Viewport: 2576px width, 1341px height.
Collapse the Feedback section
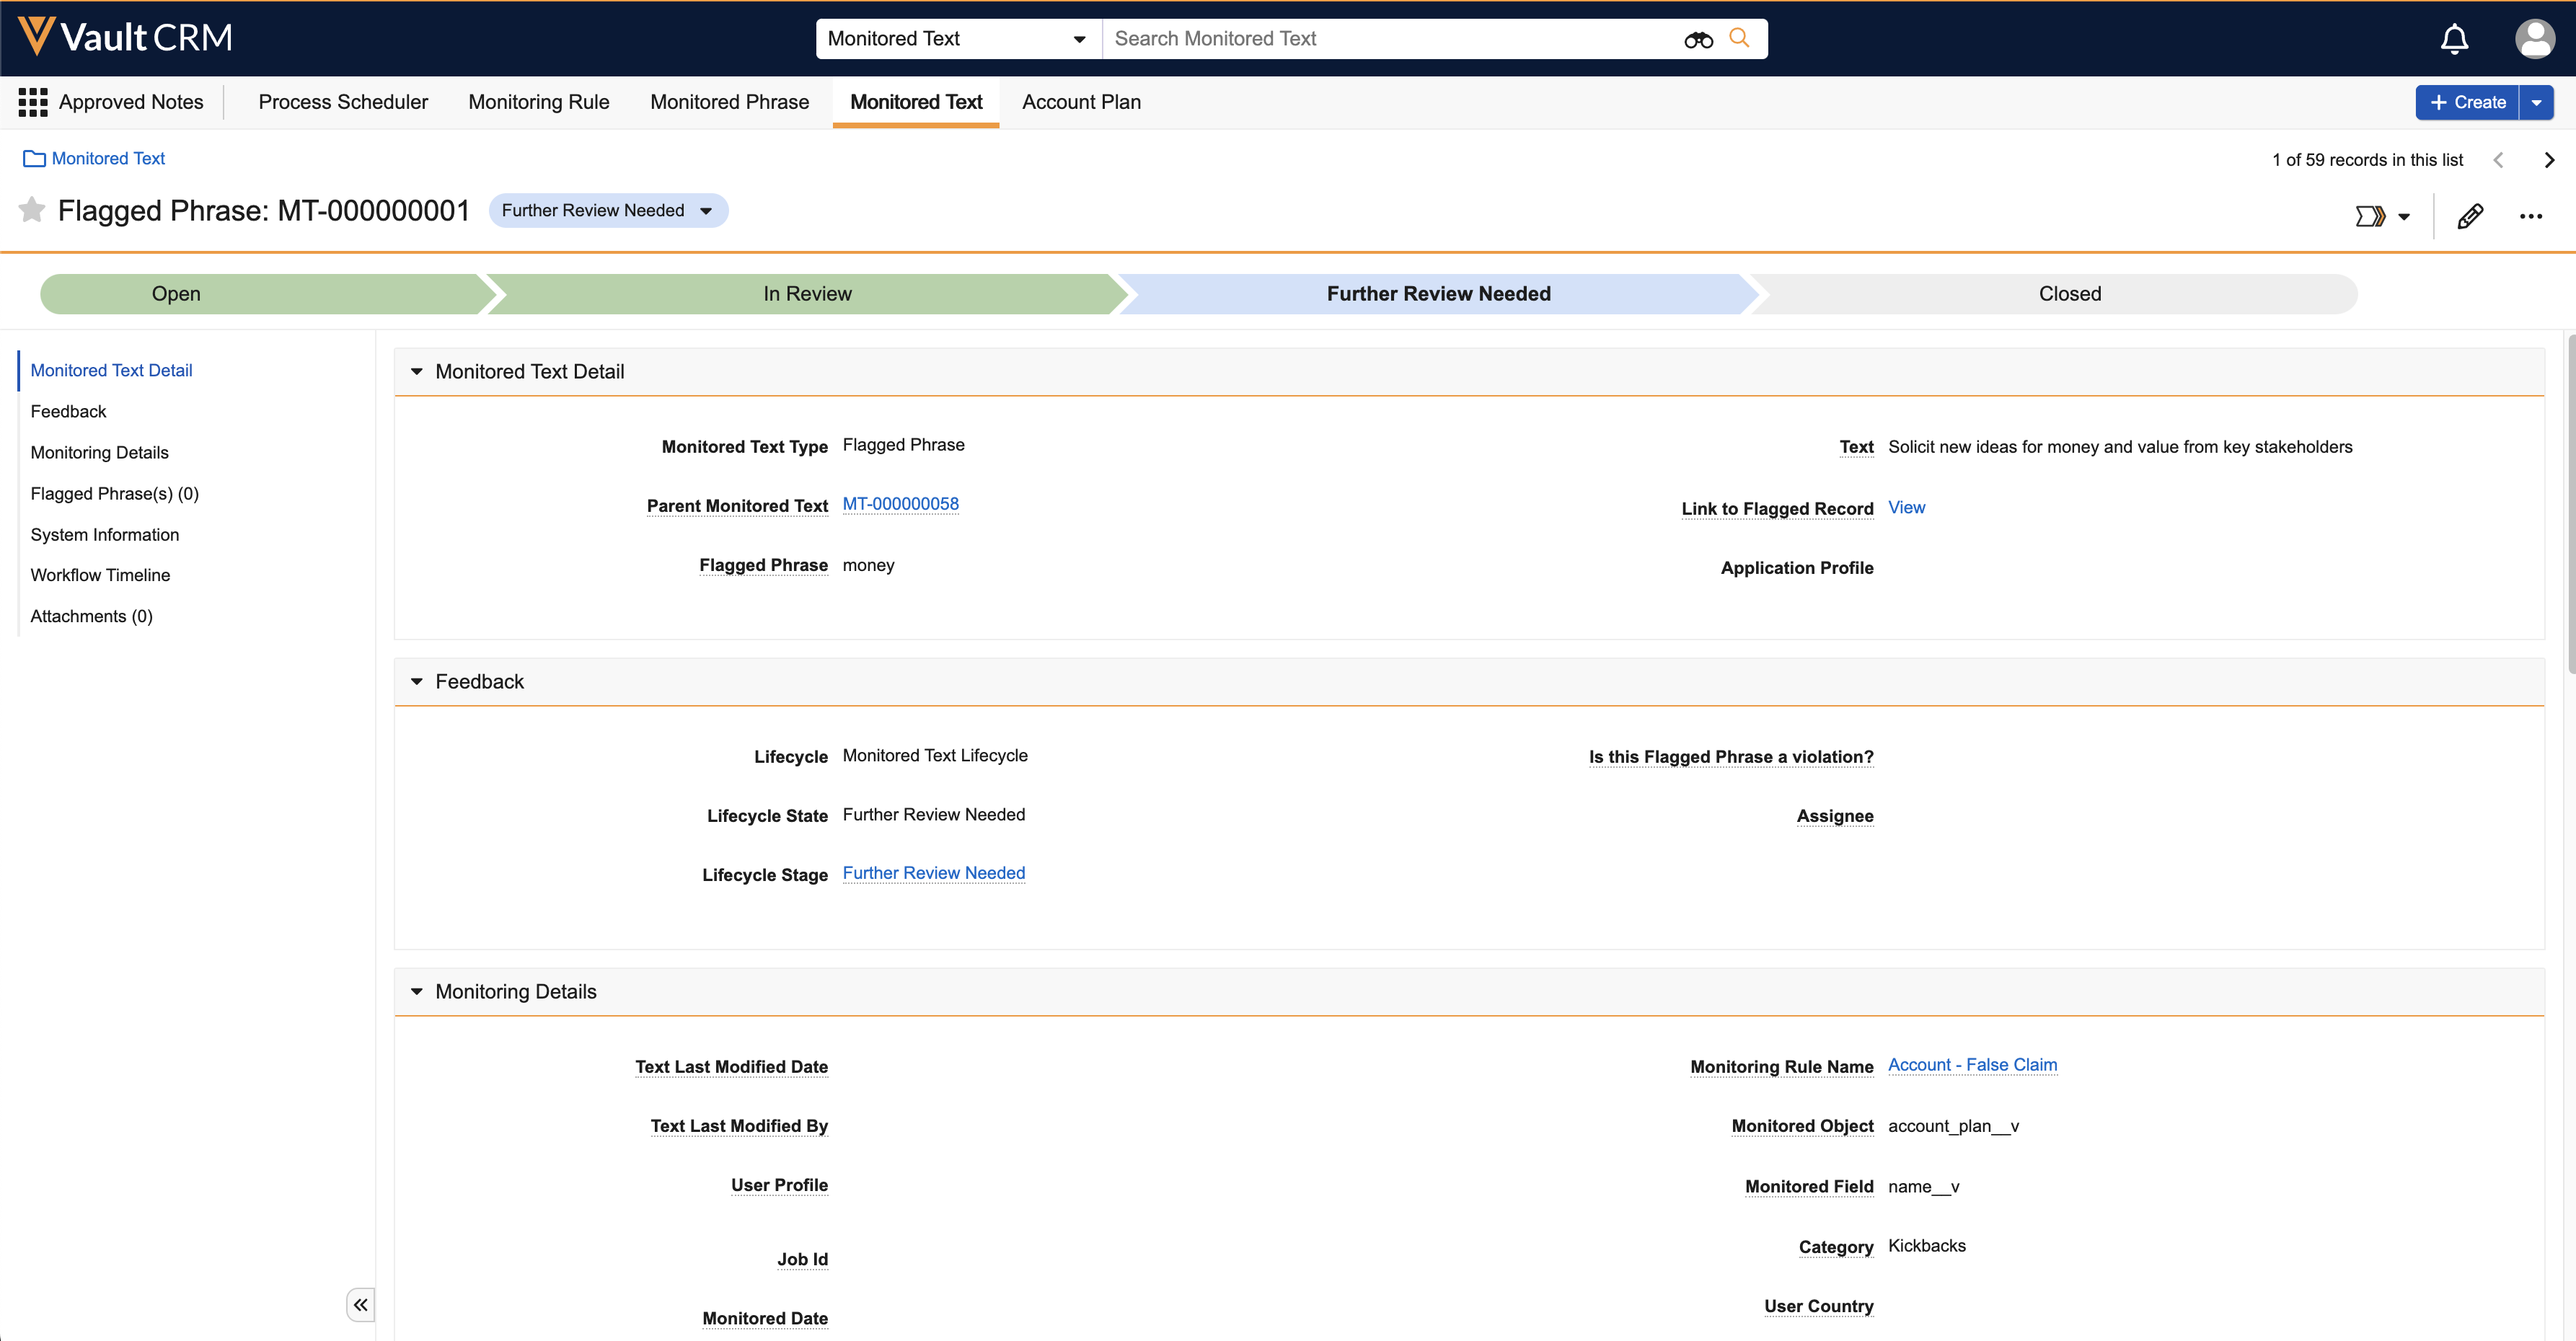417,682
